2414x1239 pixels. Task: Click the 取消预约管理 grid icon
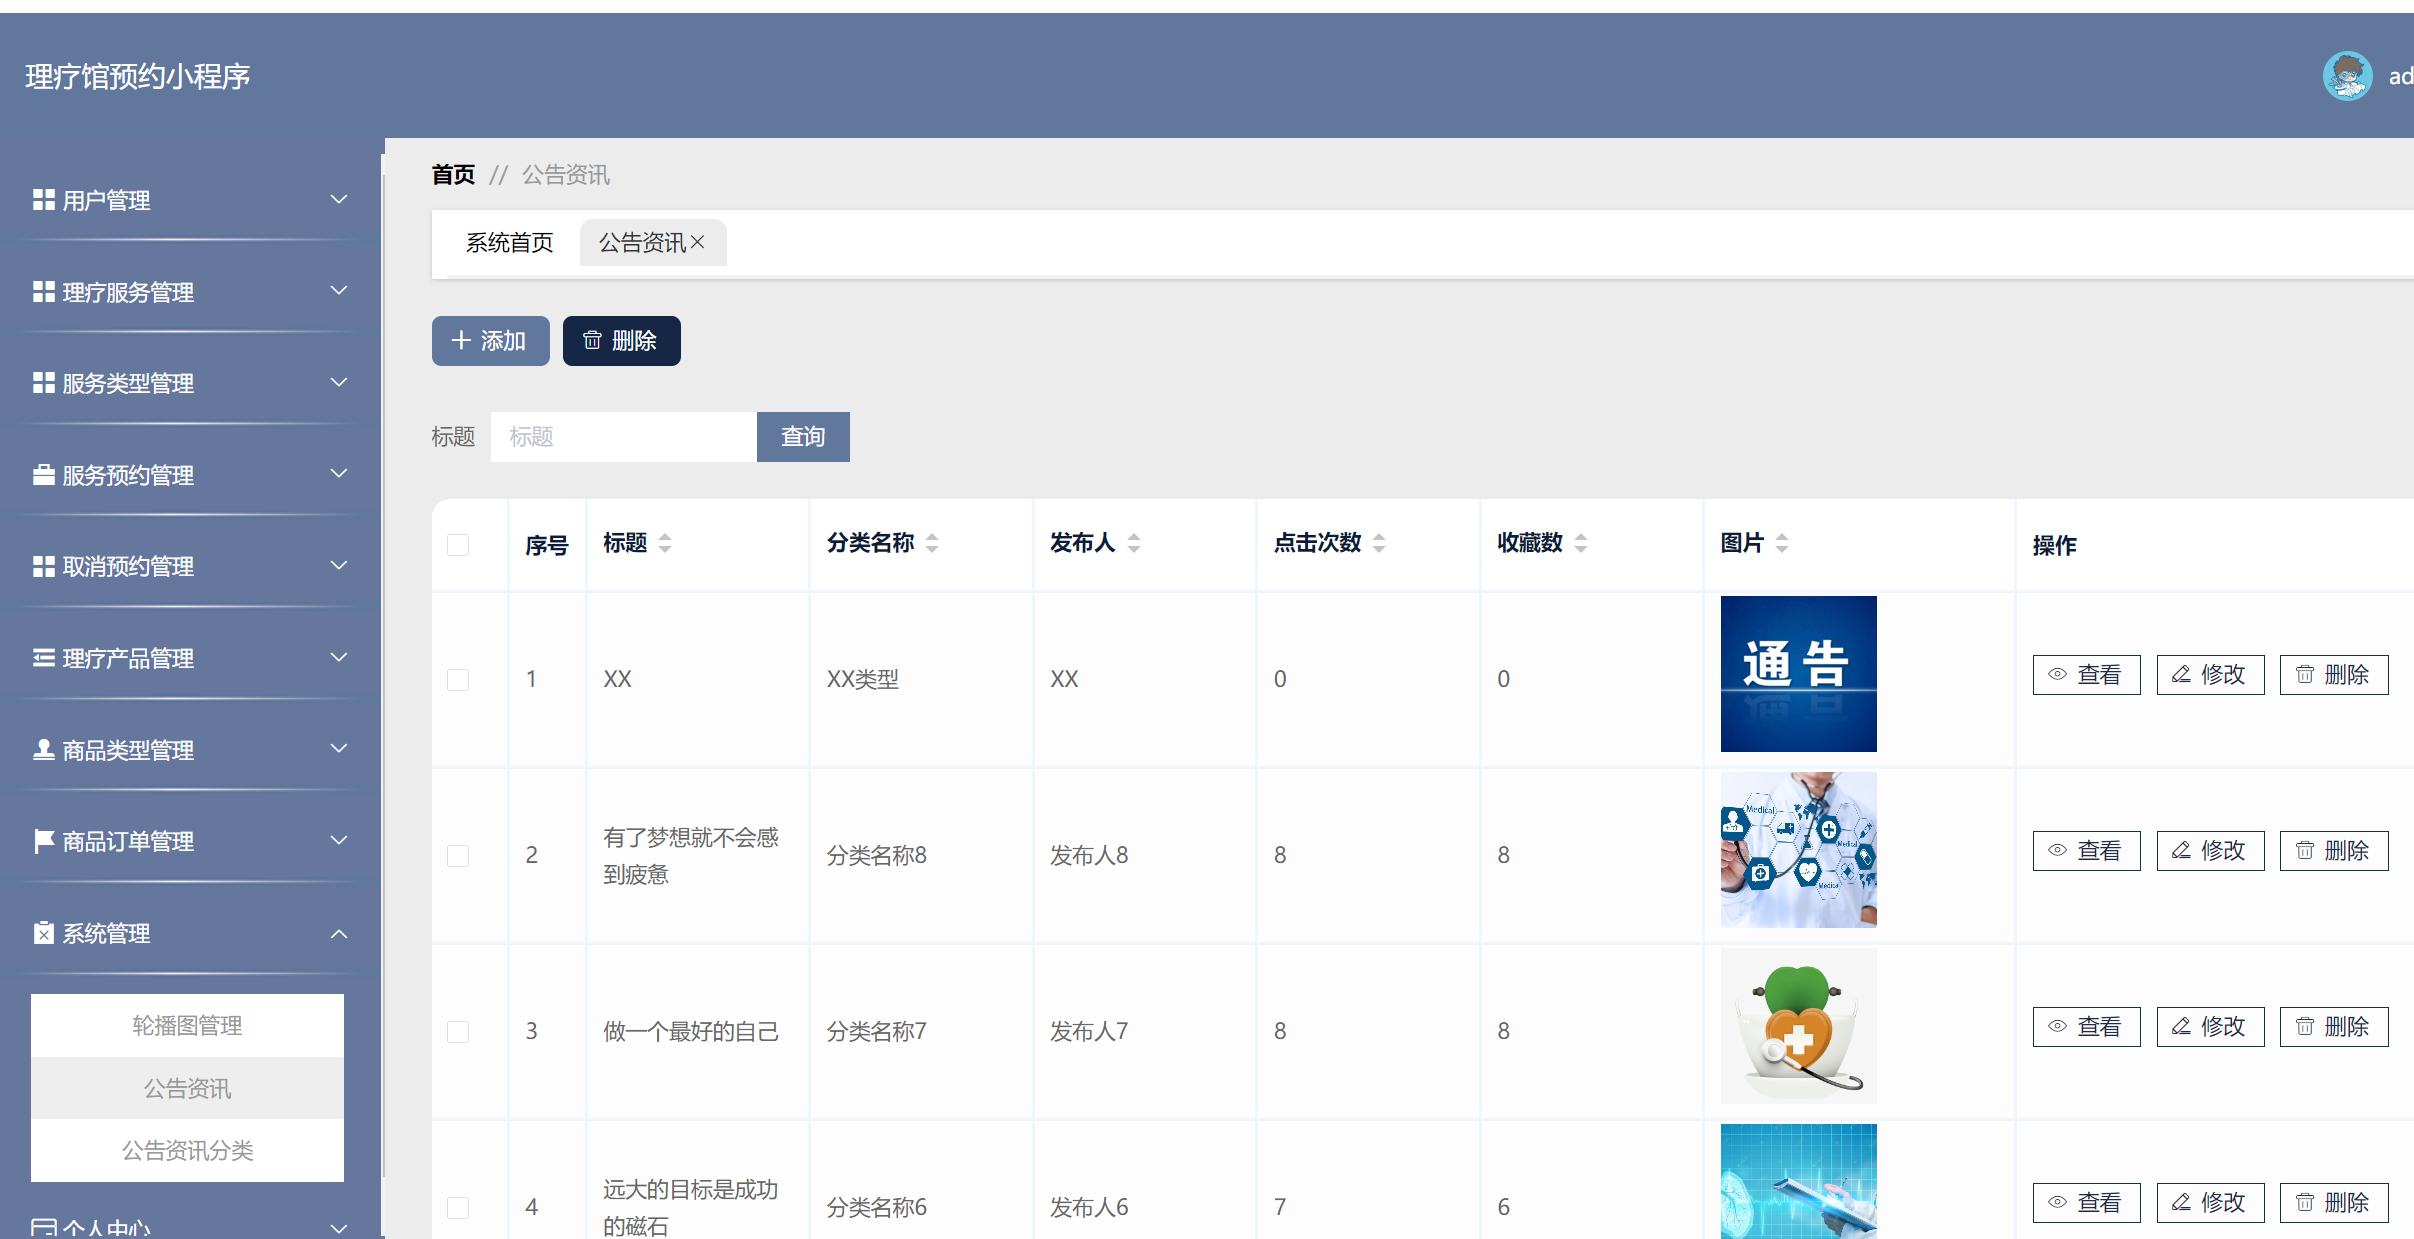pyautogui.click(x=43, y=566)
